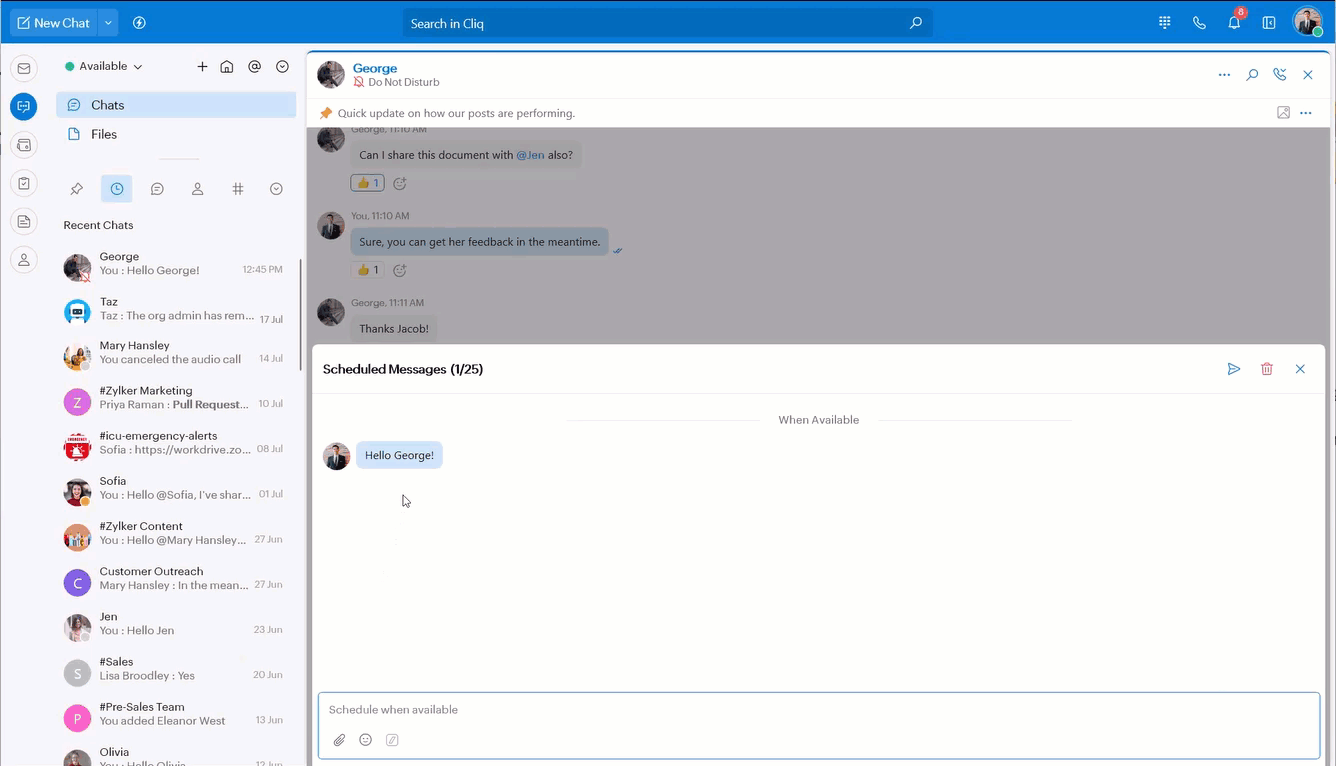Screen dimensions: 1336x766
Task: Open the Taz bot chat
Action: coord(176,311)
